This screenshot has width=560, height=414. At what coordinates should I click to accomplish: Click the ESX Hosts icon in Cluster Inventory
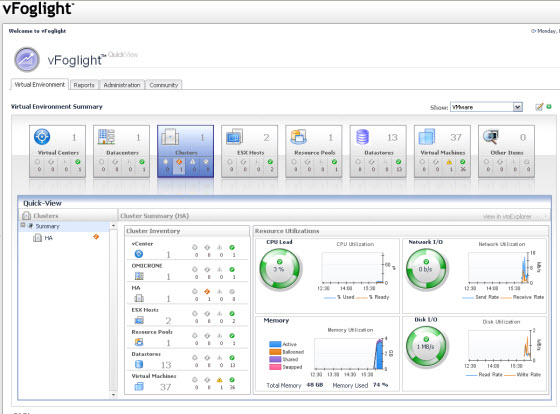pyautogui.click(x=139, y=320)
